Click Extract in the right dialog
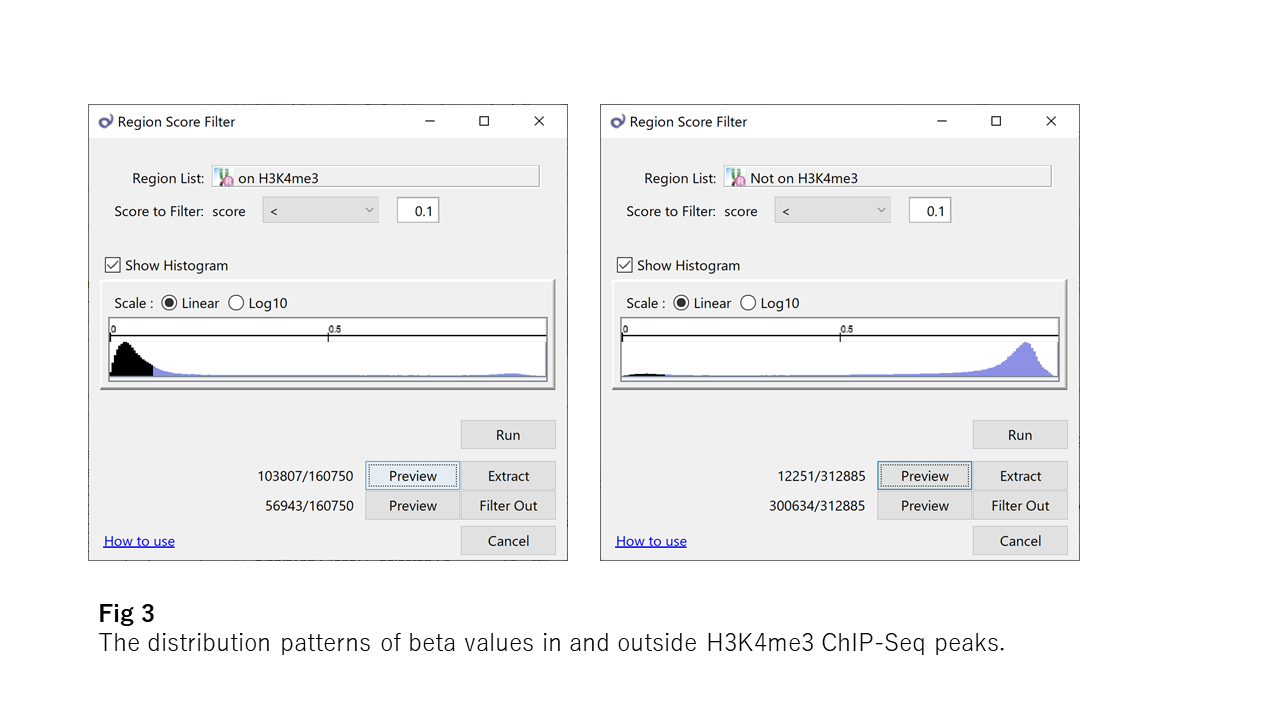Screen dimensions: 1280x720 1020,476
